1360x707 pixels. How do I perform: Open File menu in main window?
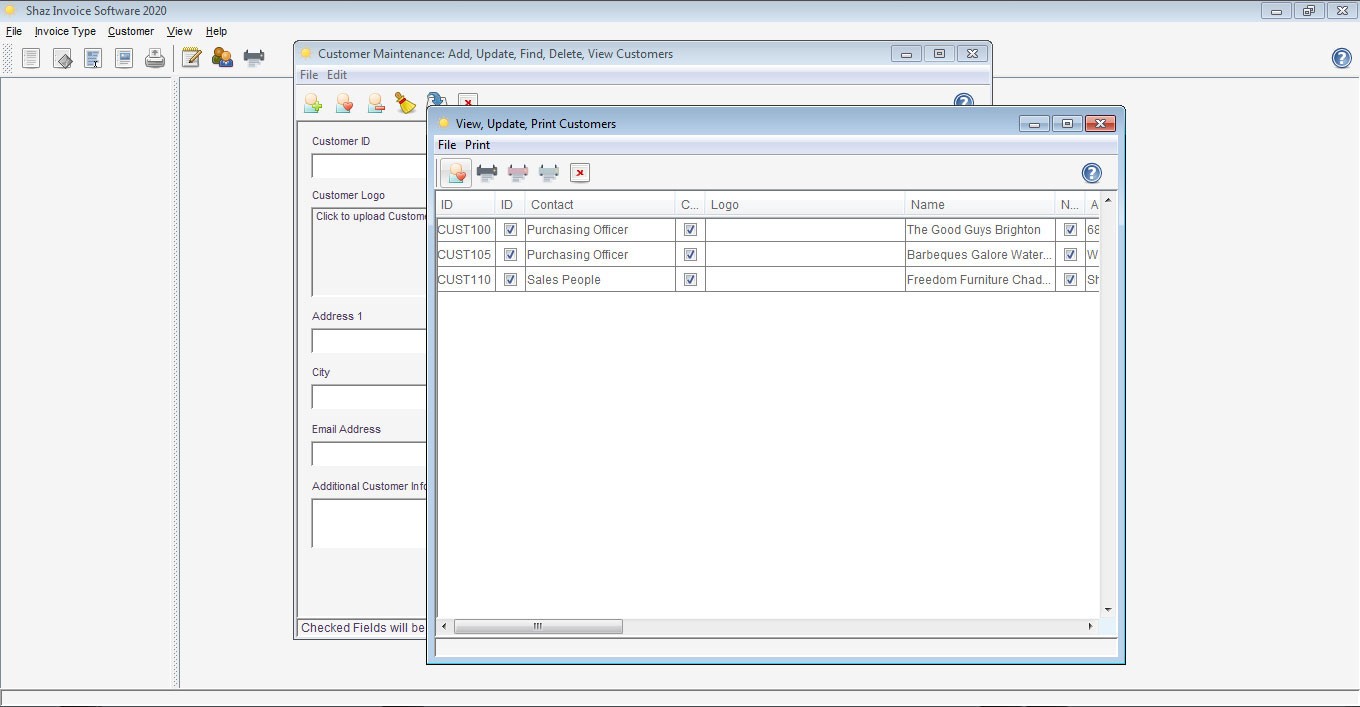tap(14, 31)
